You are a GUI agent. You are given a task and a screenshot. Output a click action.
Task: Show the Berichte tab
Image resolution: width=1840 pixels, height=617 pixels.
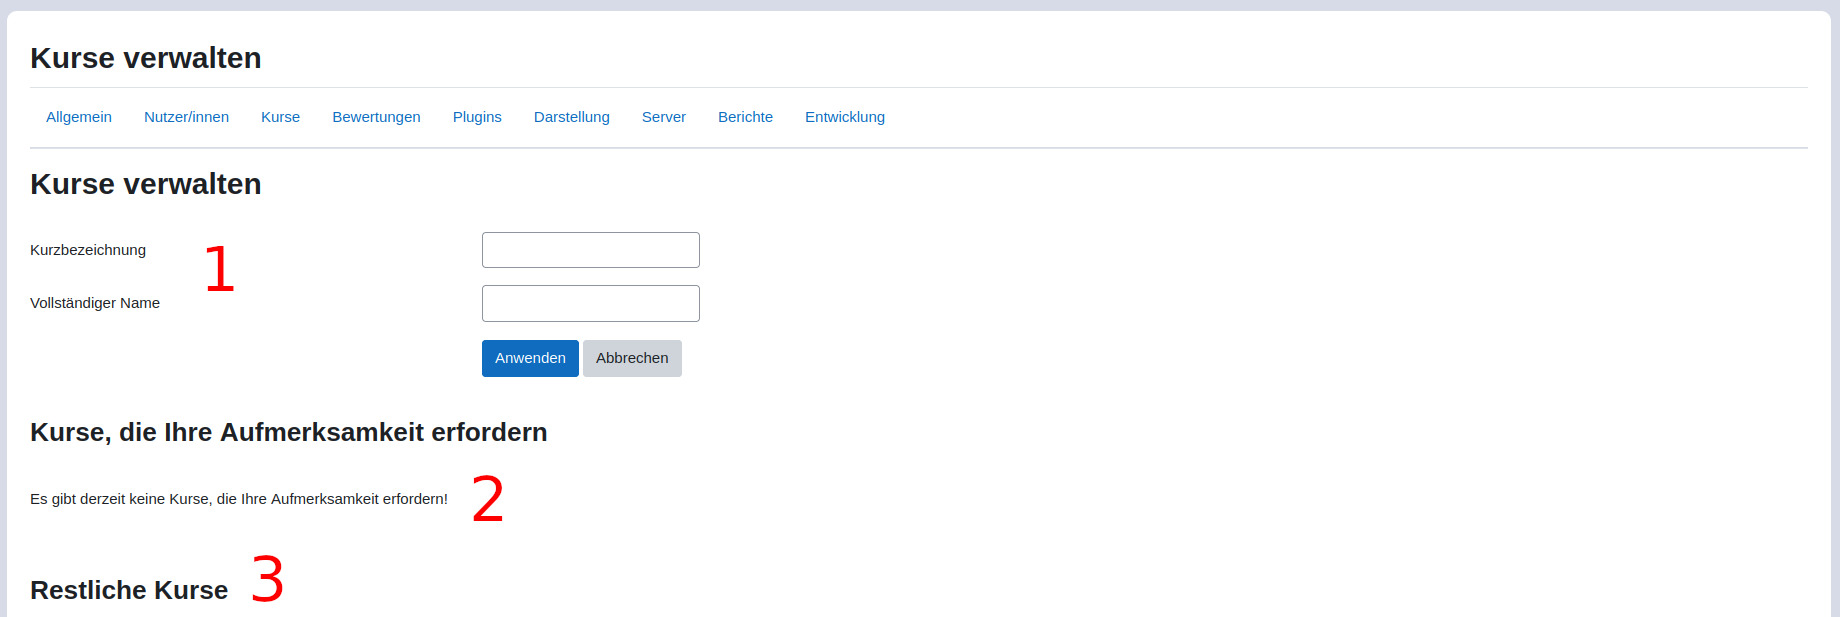745,117
